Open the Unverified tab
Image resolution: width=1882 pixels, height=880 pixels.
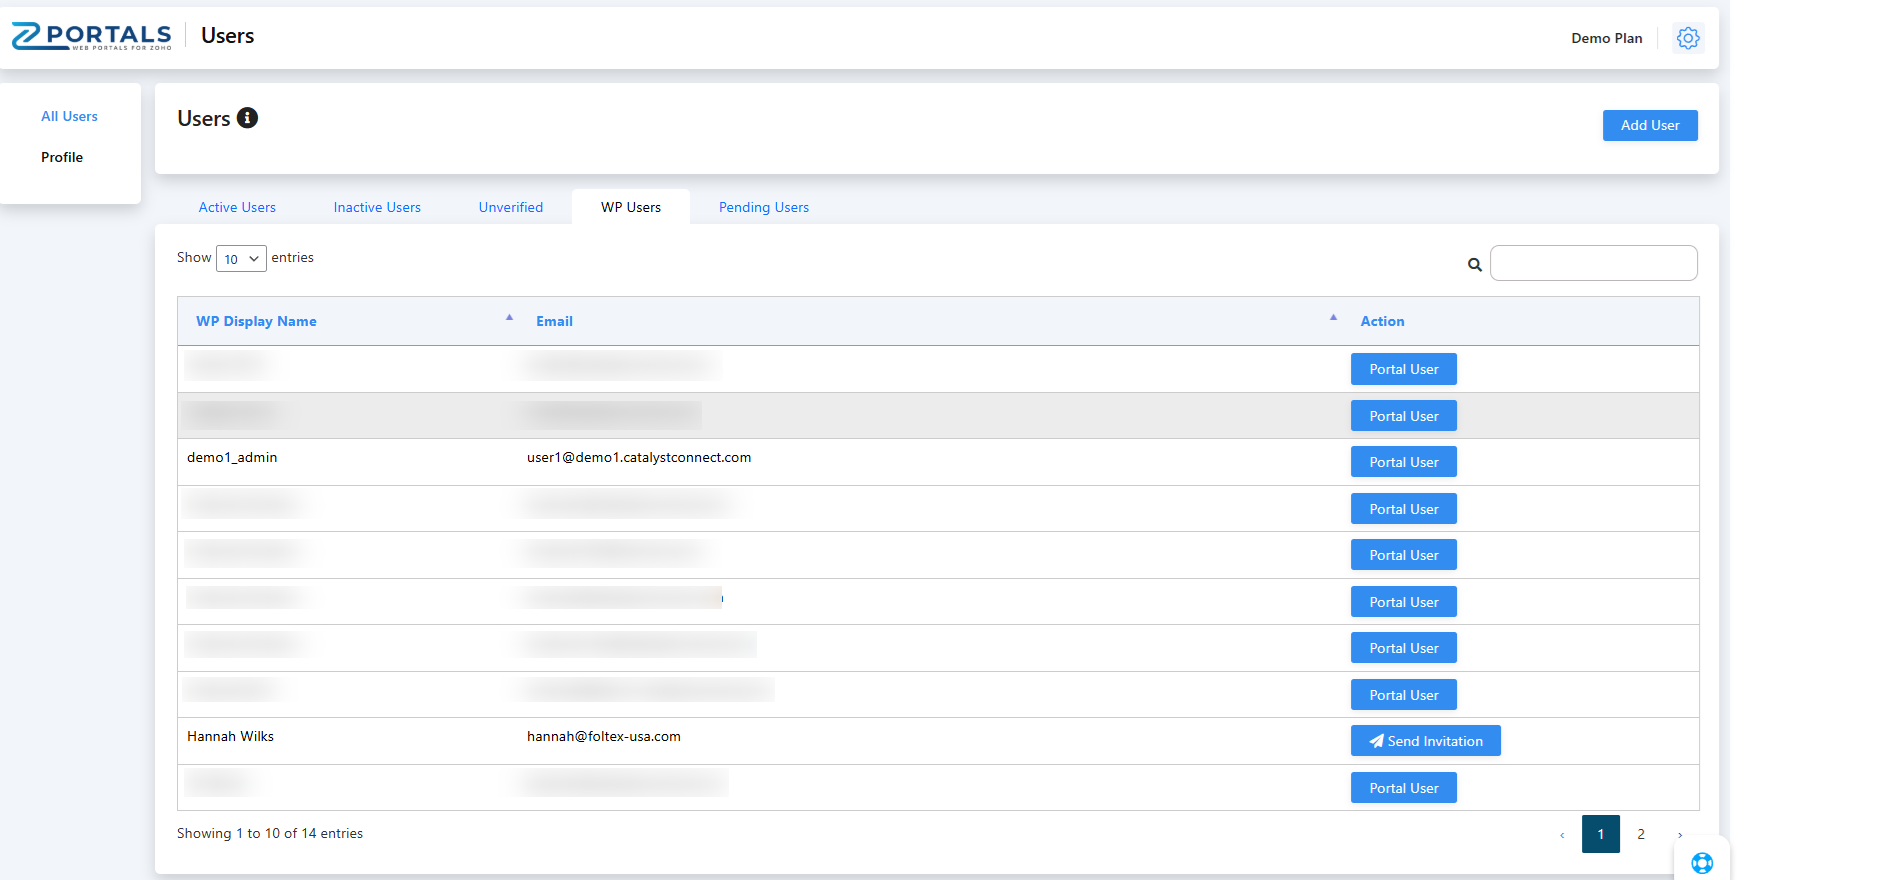click(510, 207)
